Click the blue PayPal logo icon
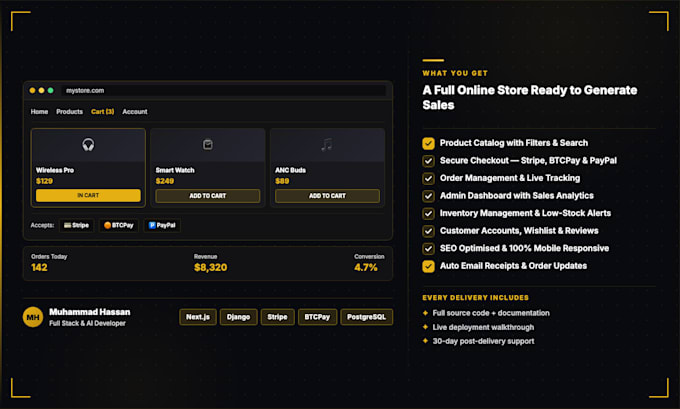This screenshot has width=680, height=409. (x=152, y=225)
